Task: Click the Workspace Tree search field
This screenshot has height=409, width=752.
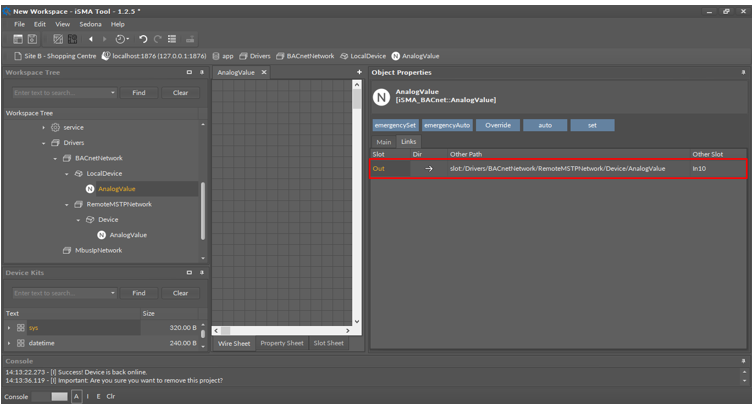Action: pyautogui.click(x=60, y=93)
